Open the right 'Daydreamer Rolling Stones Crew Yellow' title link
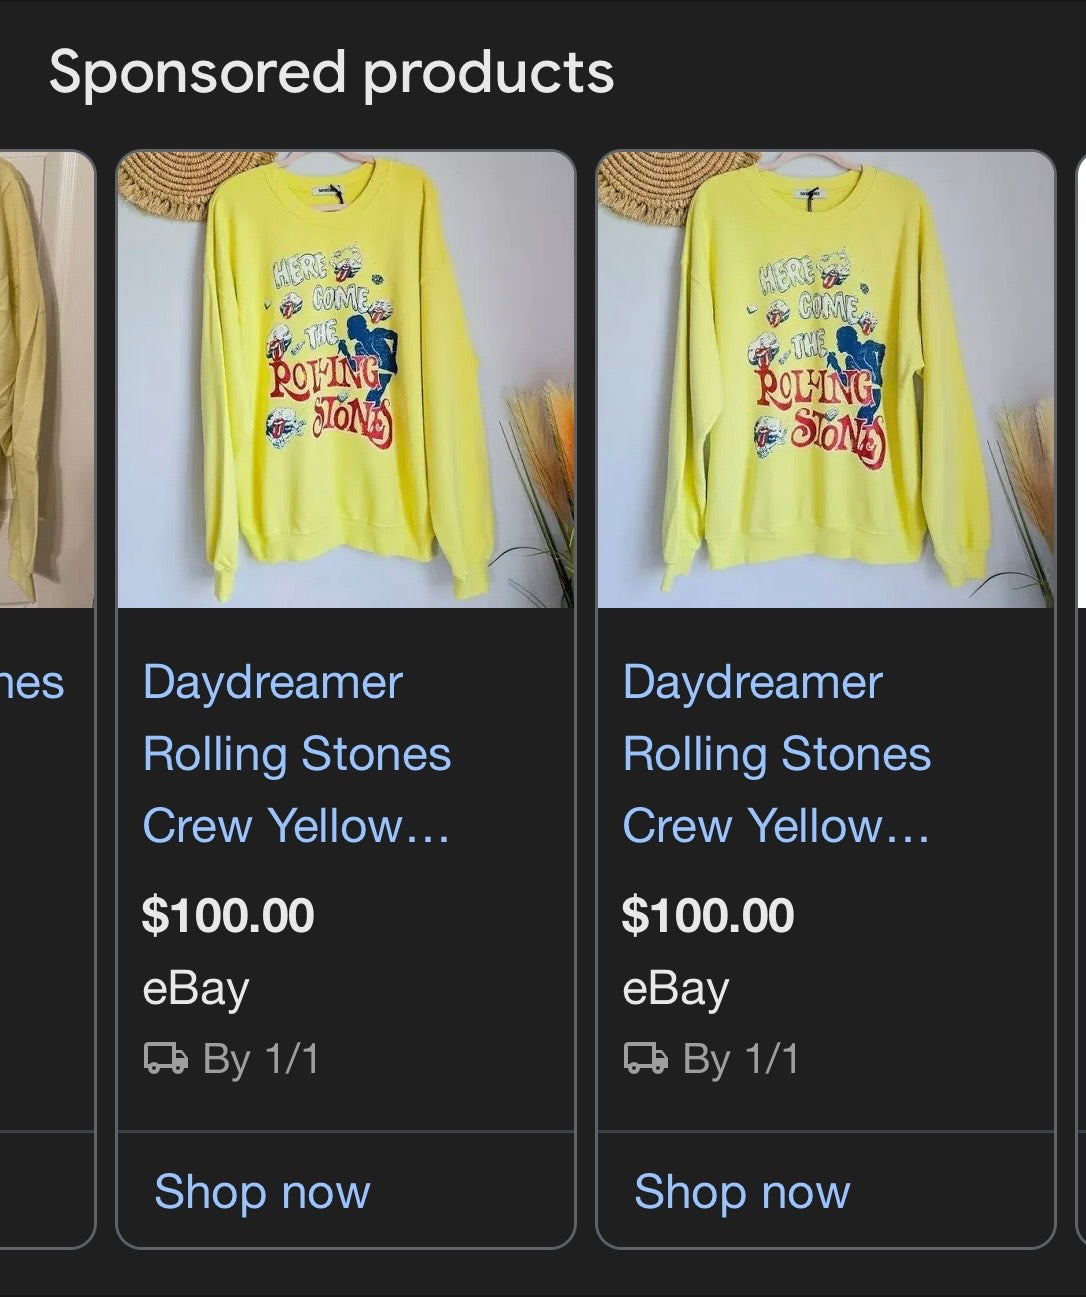Image resolution: width=1086 pixels, height=1297 pixels. pos(777,754)
